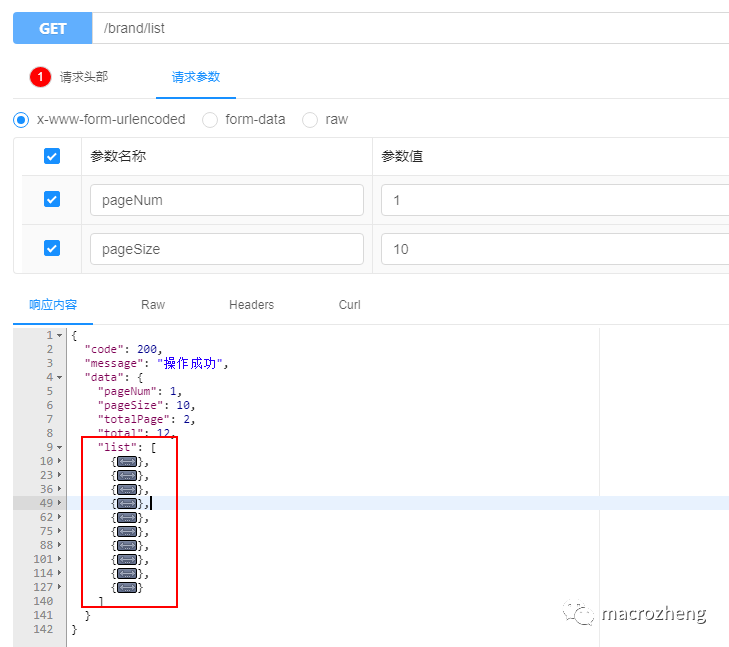Image resolution: width=729 pixels, height=647 pixels.
Task: Click the pageNum parameter name field
Action: coord(227,200)
